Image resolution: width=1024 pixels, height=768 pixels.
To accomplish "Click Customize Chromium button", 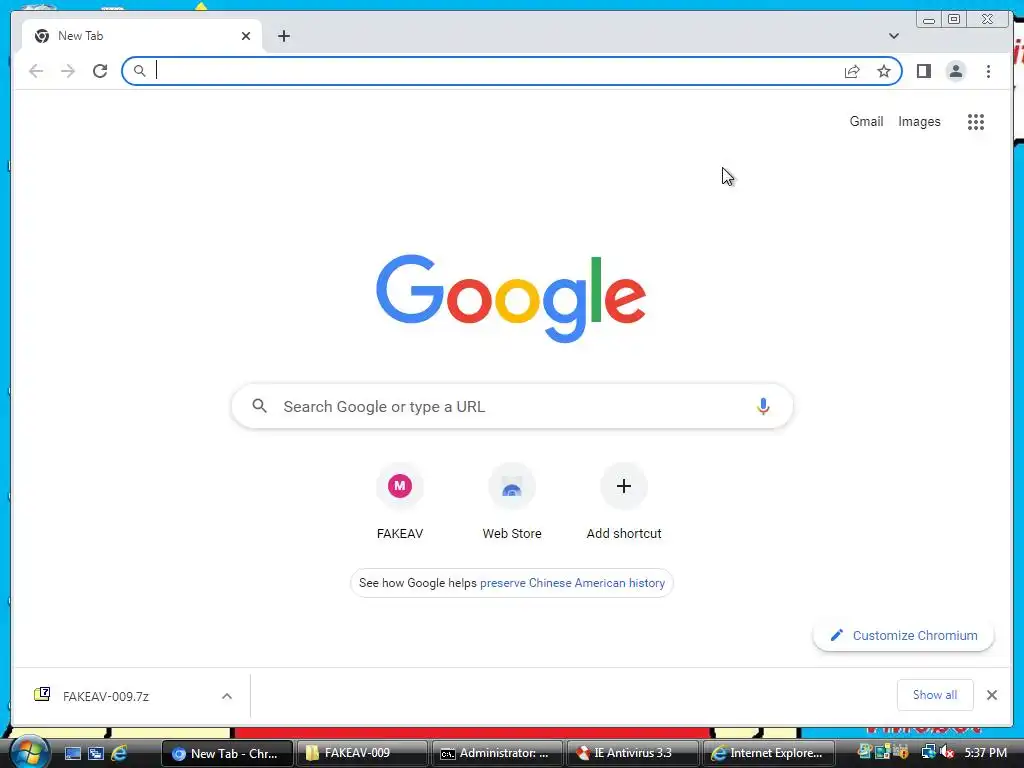I will (x=903, y=635).
